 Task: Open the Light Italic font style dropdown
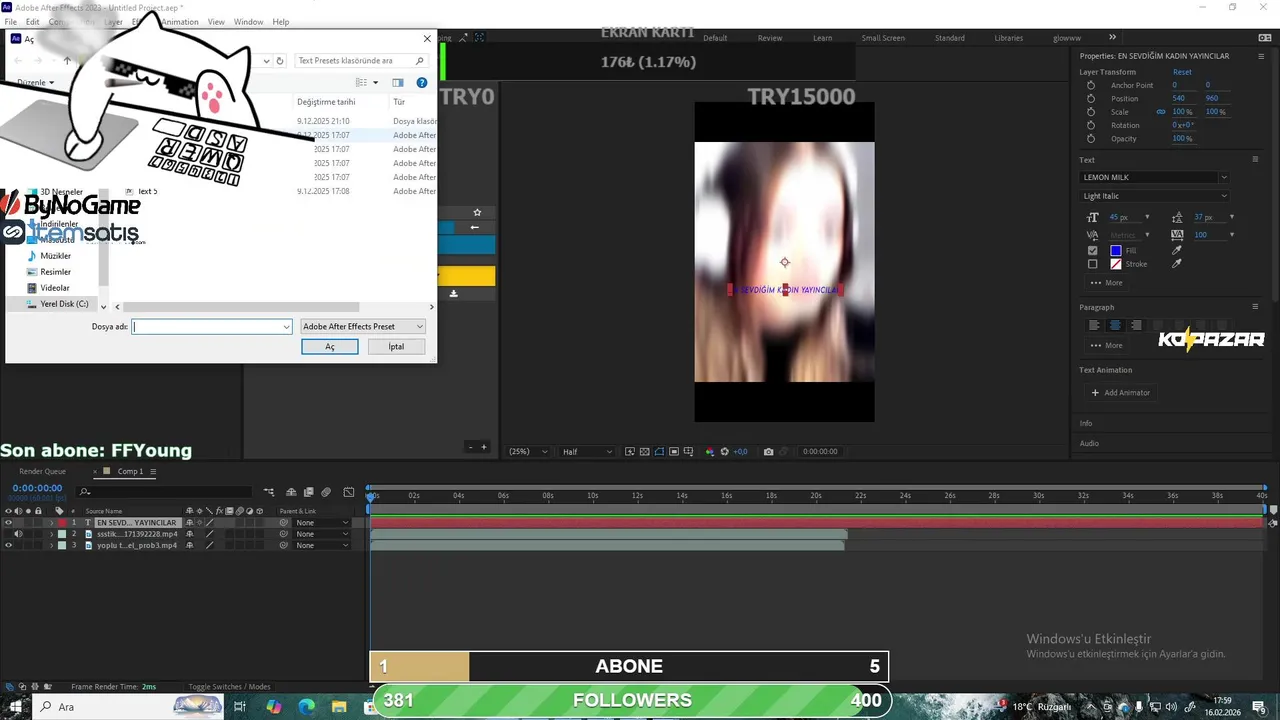click(x=1154, y=196)
